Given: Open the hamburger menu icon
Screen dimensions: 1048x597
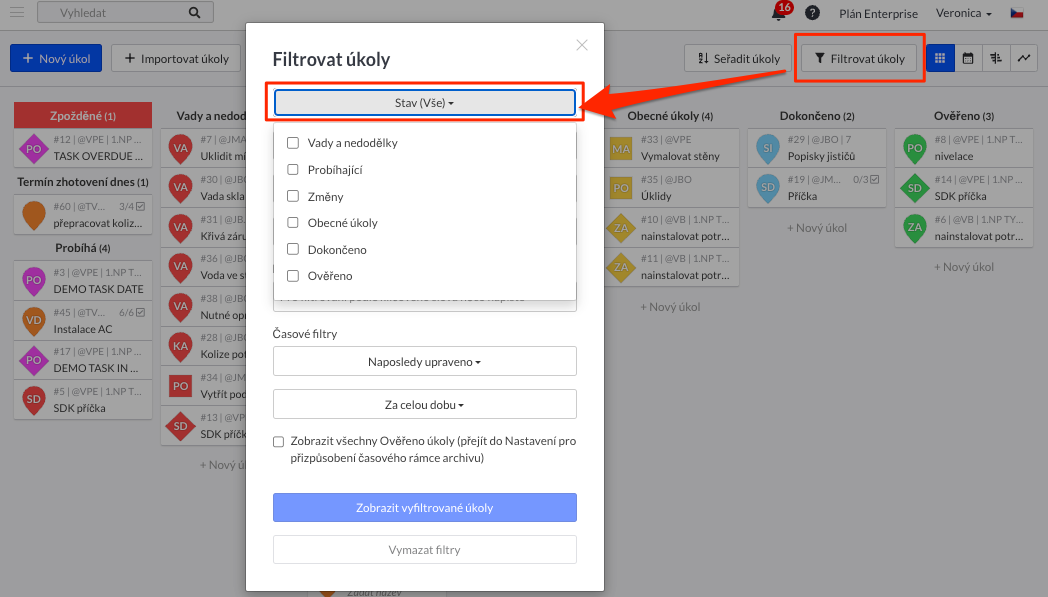Looking at the screenshot, I should [17, 12].
